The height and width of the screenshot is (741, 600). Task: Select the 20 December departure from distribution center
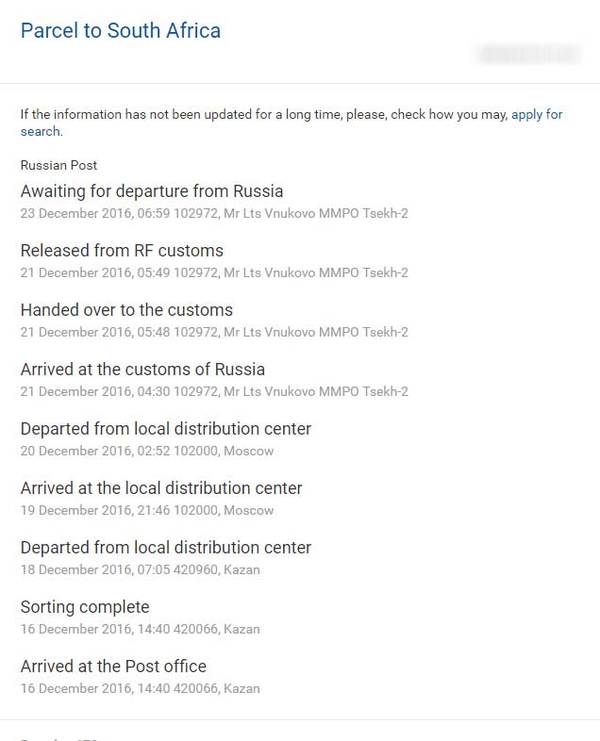(166, 429)
